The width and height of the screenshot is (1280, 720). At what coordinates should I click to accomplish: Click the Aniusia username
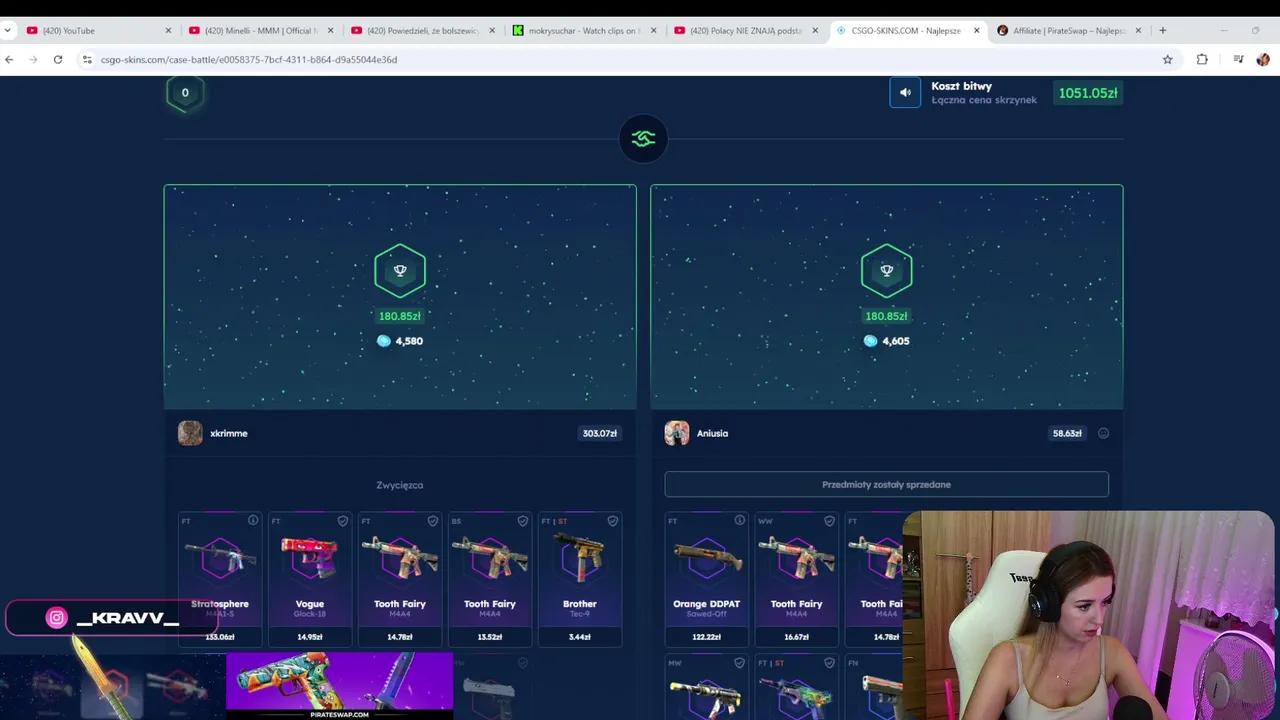(x=712, y=433)
